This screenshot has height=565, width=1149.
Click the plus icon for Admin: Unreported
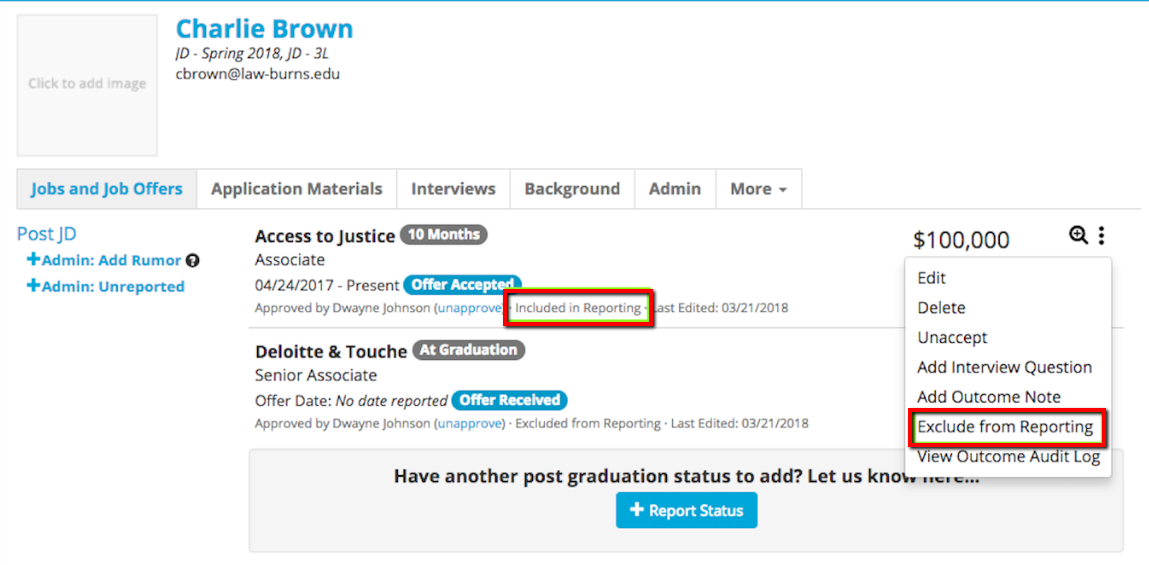(x=33, y=286)
